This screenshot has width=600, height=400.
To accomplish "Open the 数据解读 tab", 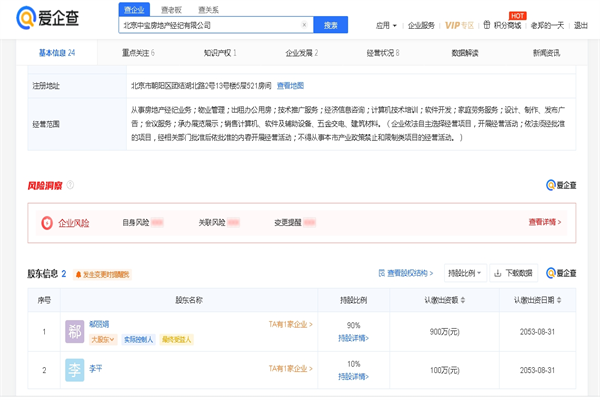I will click(x=465, y=53).
